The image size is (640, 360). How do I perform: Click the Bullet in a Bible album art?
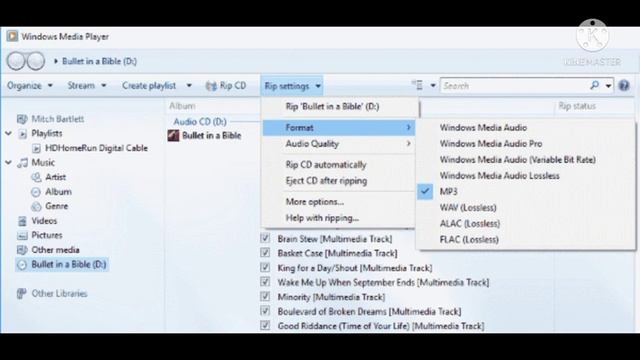point(173,136)
